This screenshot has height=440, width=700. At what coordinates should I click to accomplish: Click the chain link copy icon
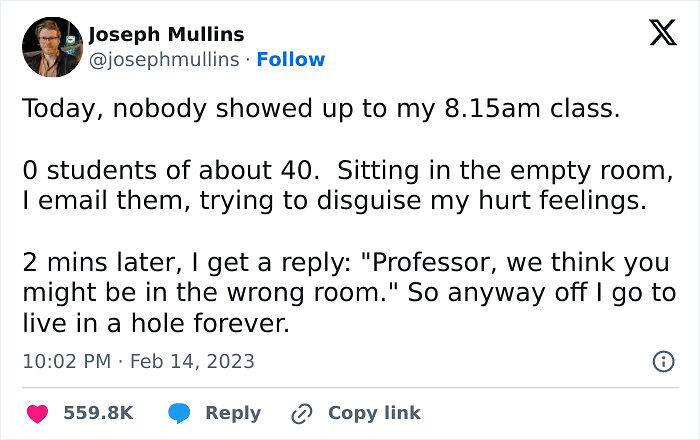tap(301, 413)
